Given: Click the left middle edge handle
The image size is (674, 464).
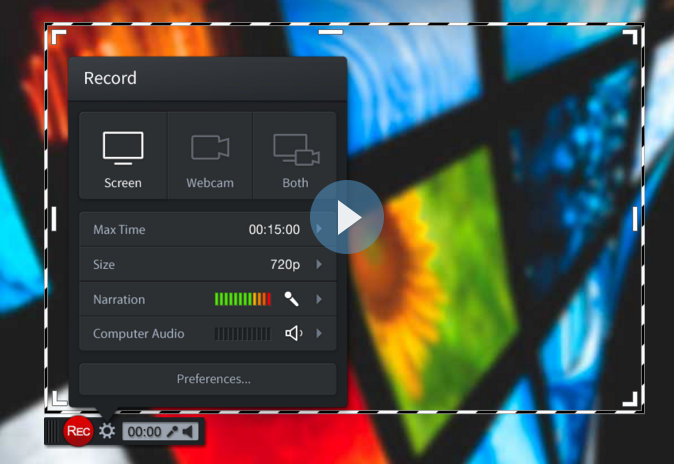Looking at the screenshot, I should 54,218.
